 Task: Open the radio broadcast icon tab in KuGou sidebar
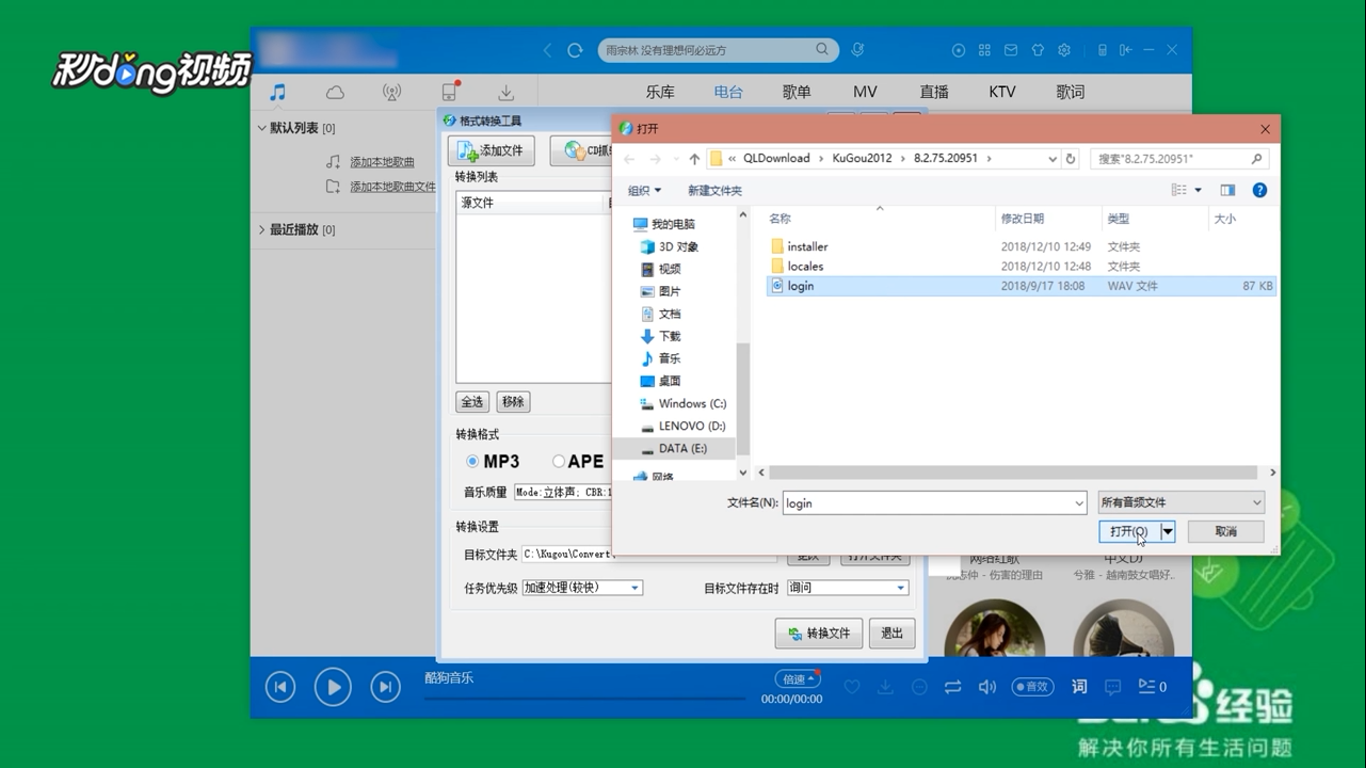(x=392, y=92)
